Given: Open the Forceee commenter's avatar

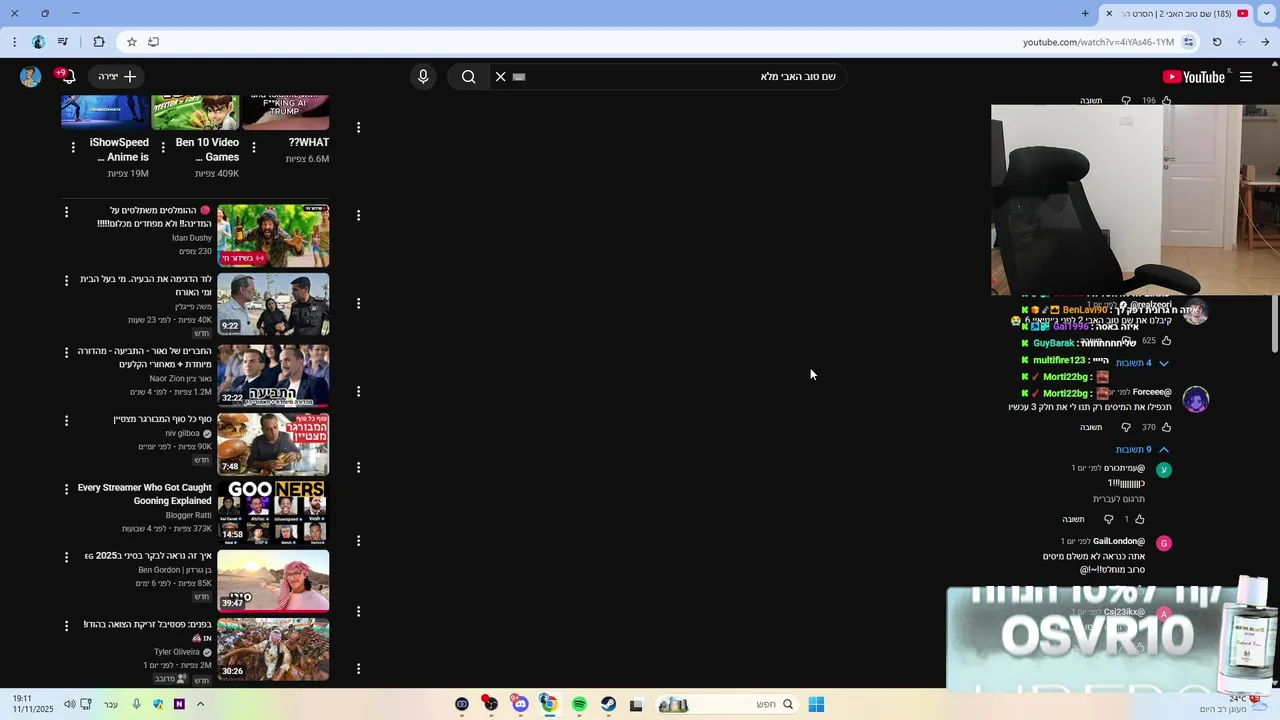Looking at the screenshot, I should 1196,400.
